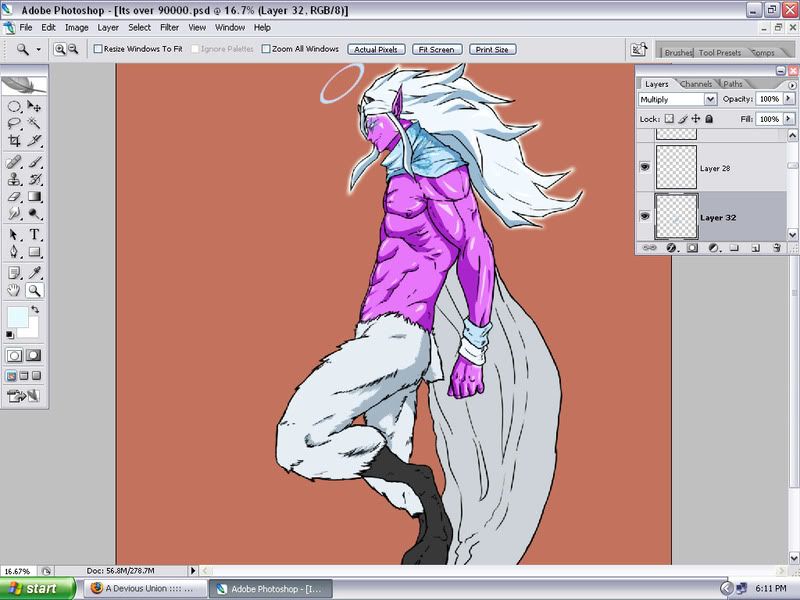The width and height of the screenshot is (800, 600).
Task: Select the Pen tool
Action: (14, 252)
